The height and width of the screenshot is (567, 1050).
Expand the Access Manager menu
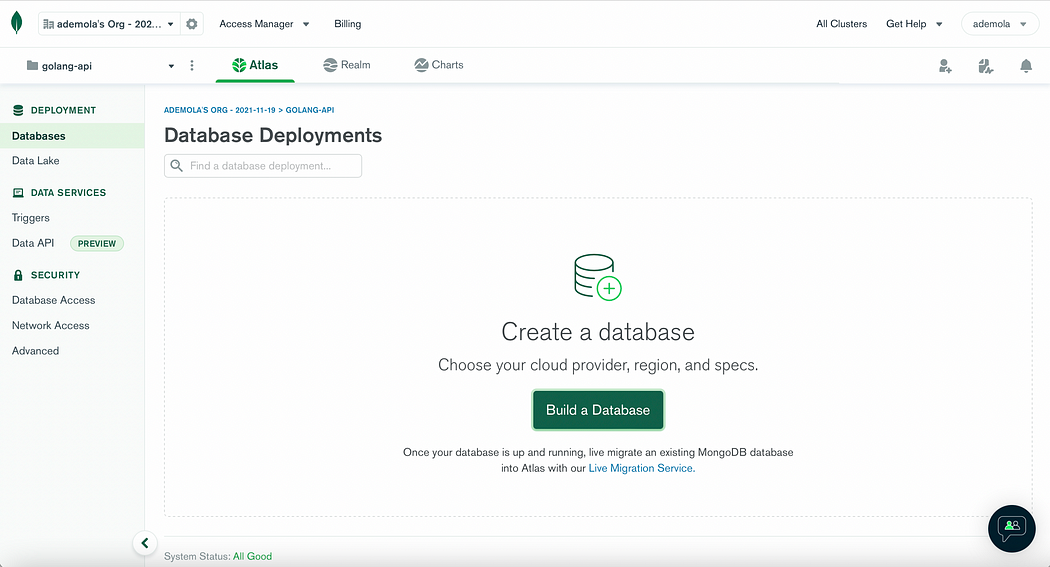[x=265, y=24]
